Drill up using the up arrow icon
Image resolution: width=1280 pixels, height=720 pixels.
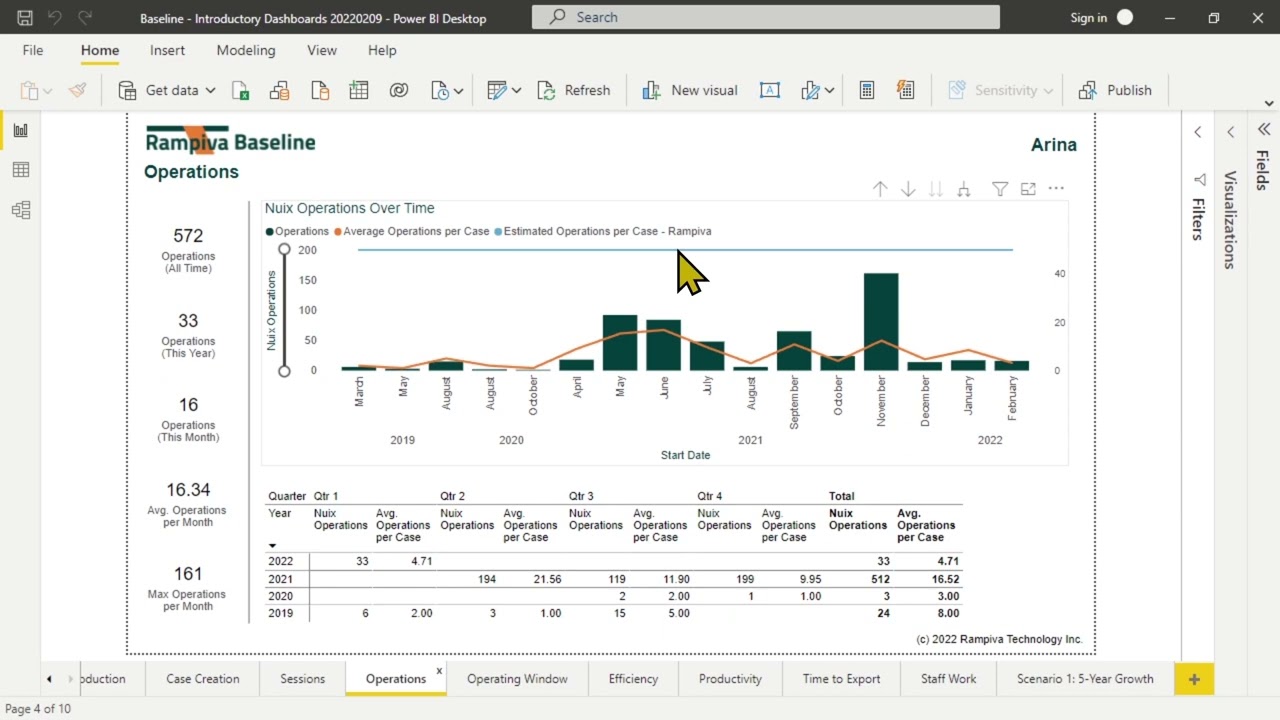coord(880,189)
